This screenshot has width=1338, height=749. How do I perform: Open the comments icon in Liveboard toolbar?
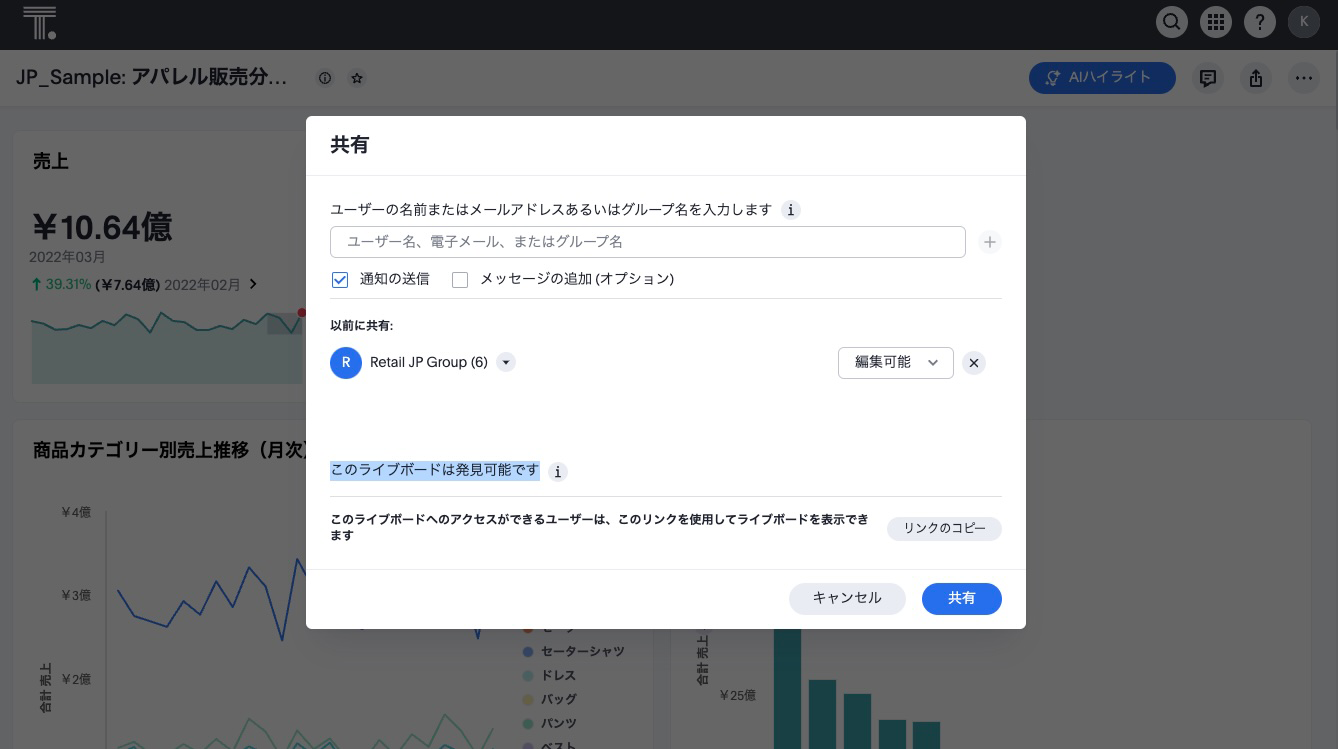[1208, 78]
